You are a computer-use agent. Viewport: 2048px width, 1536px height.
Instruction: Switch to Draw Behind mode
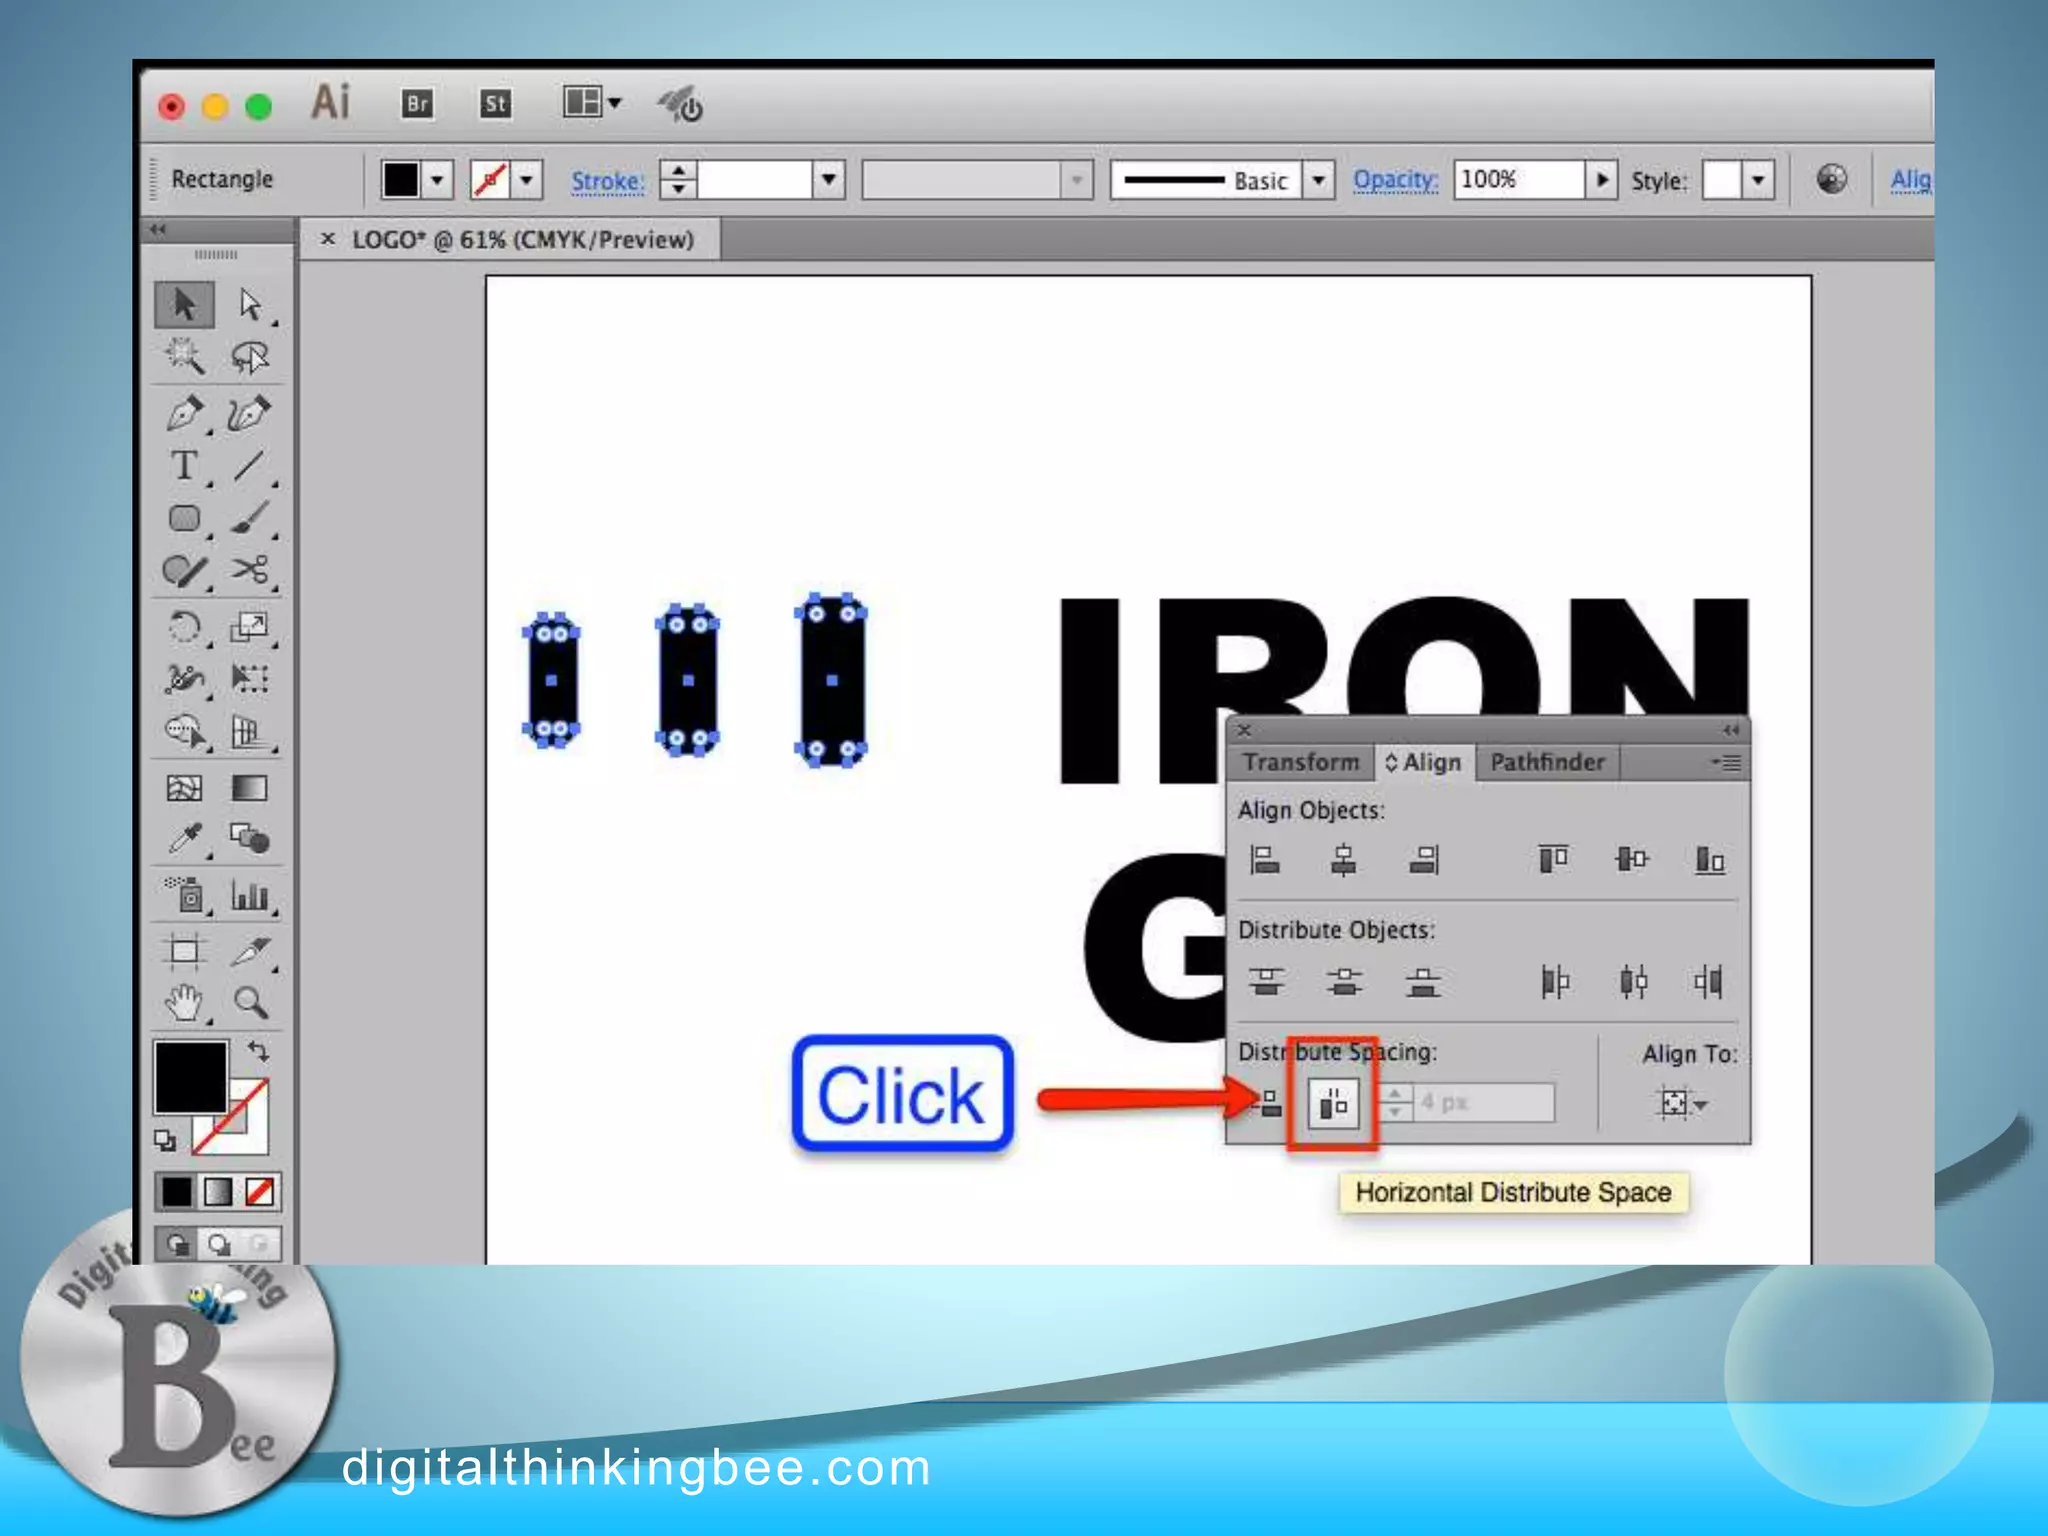[219, 1244]
